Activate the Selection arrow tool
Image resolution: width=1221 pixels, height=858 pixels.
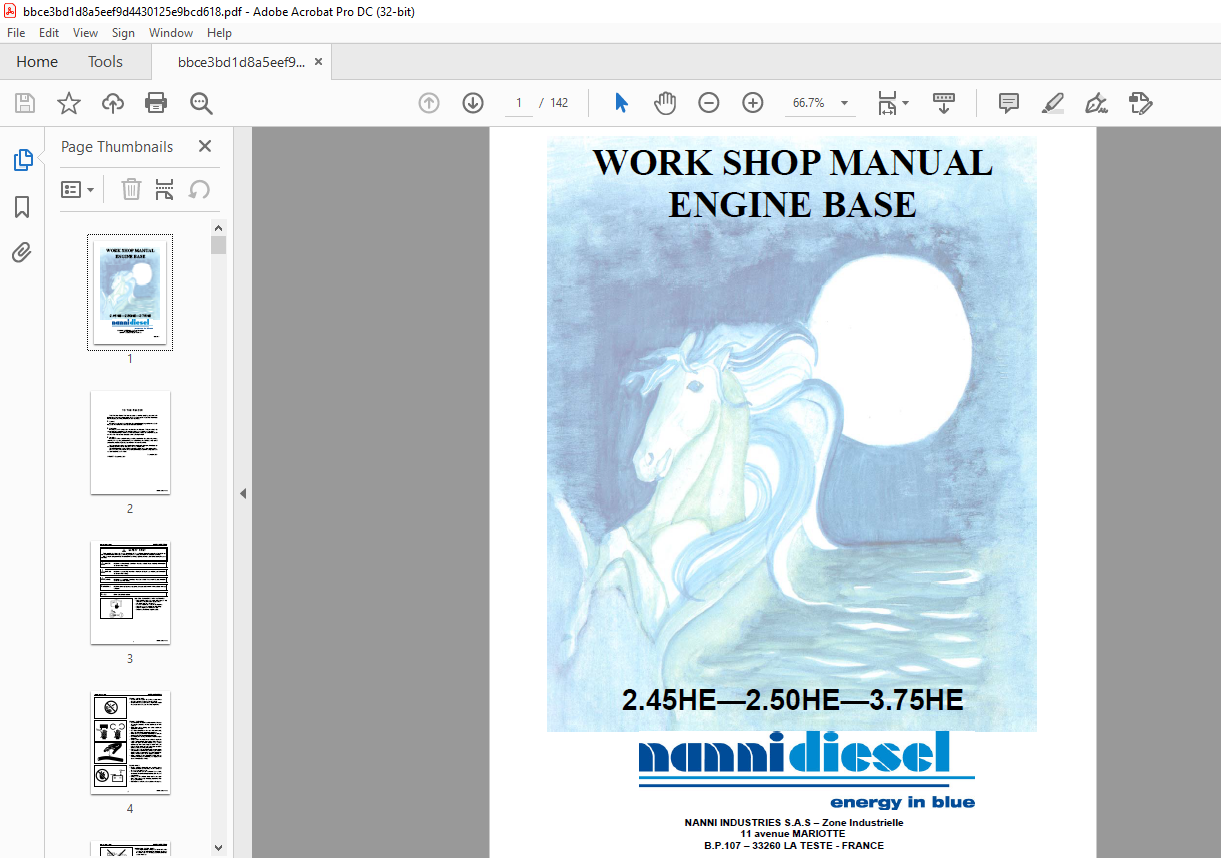621,103
